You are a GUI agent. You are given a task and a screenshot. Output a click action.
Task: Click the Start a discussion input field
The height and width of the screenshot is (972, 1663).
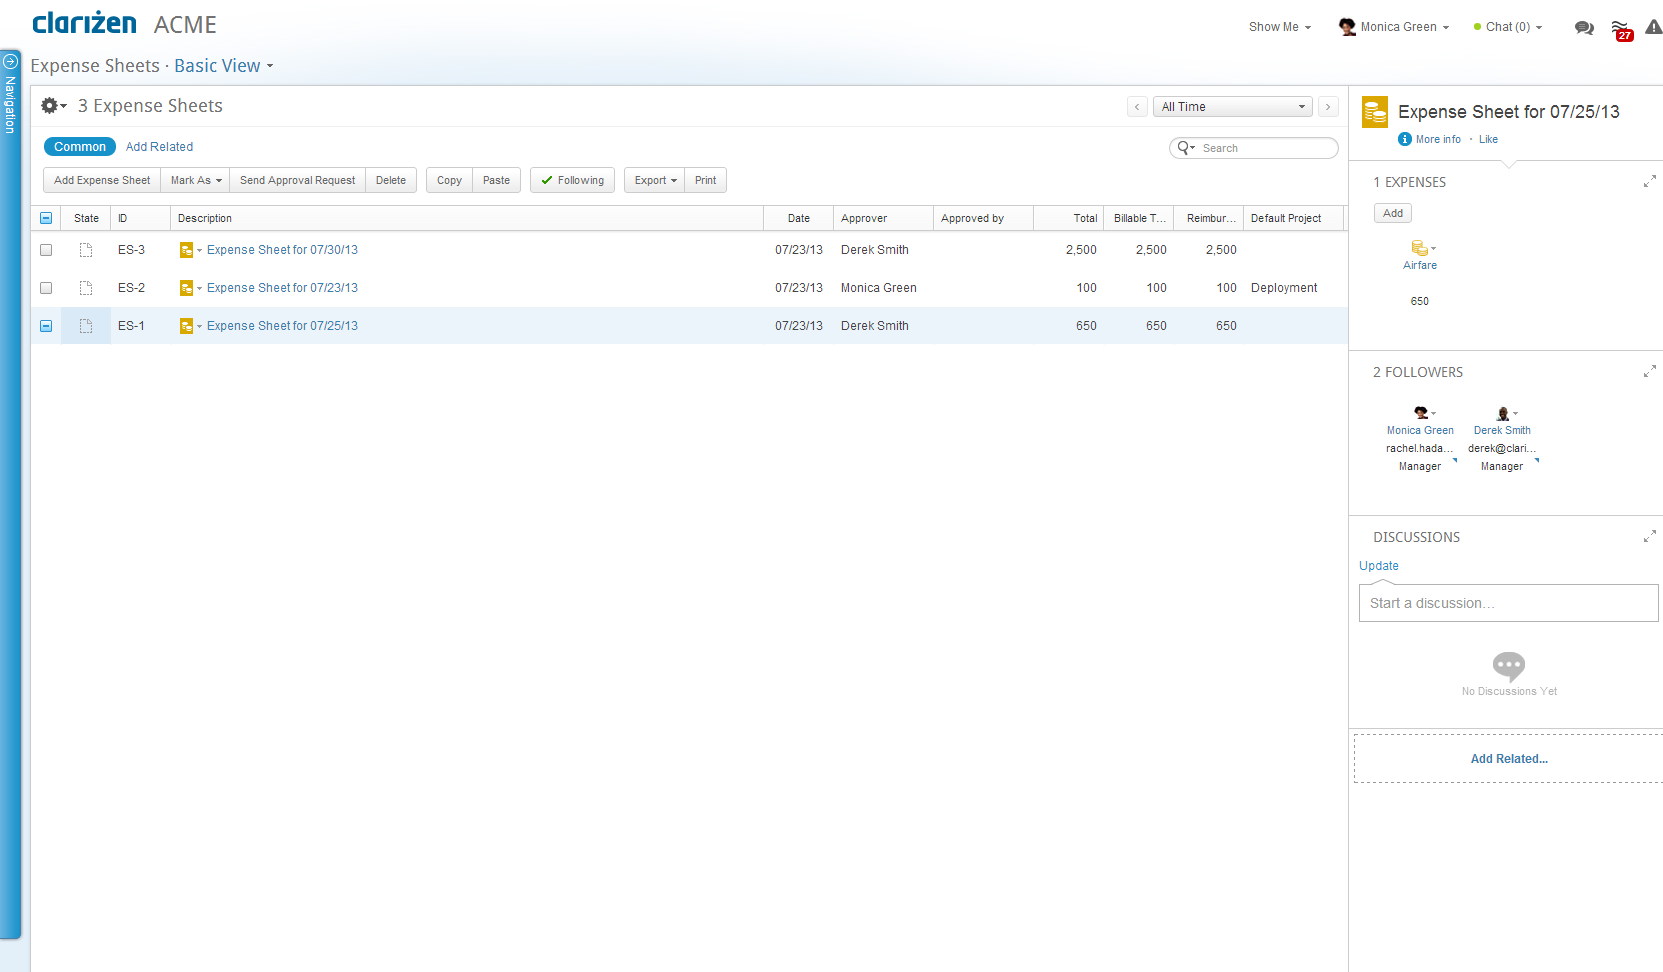click(x=1508, y=602)
